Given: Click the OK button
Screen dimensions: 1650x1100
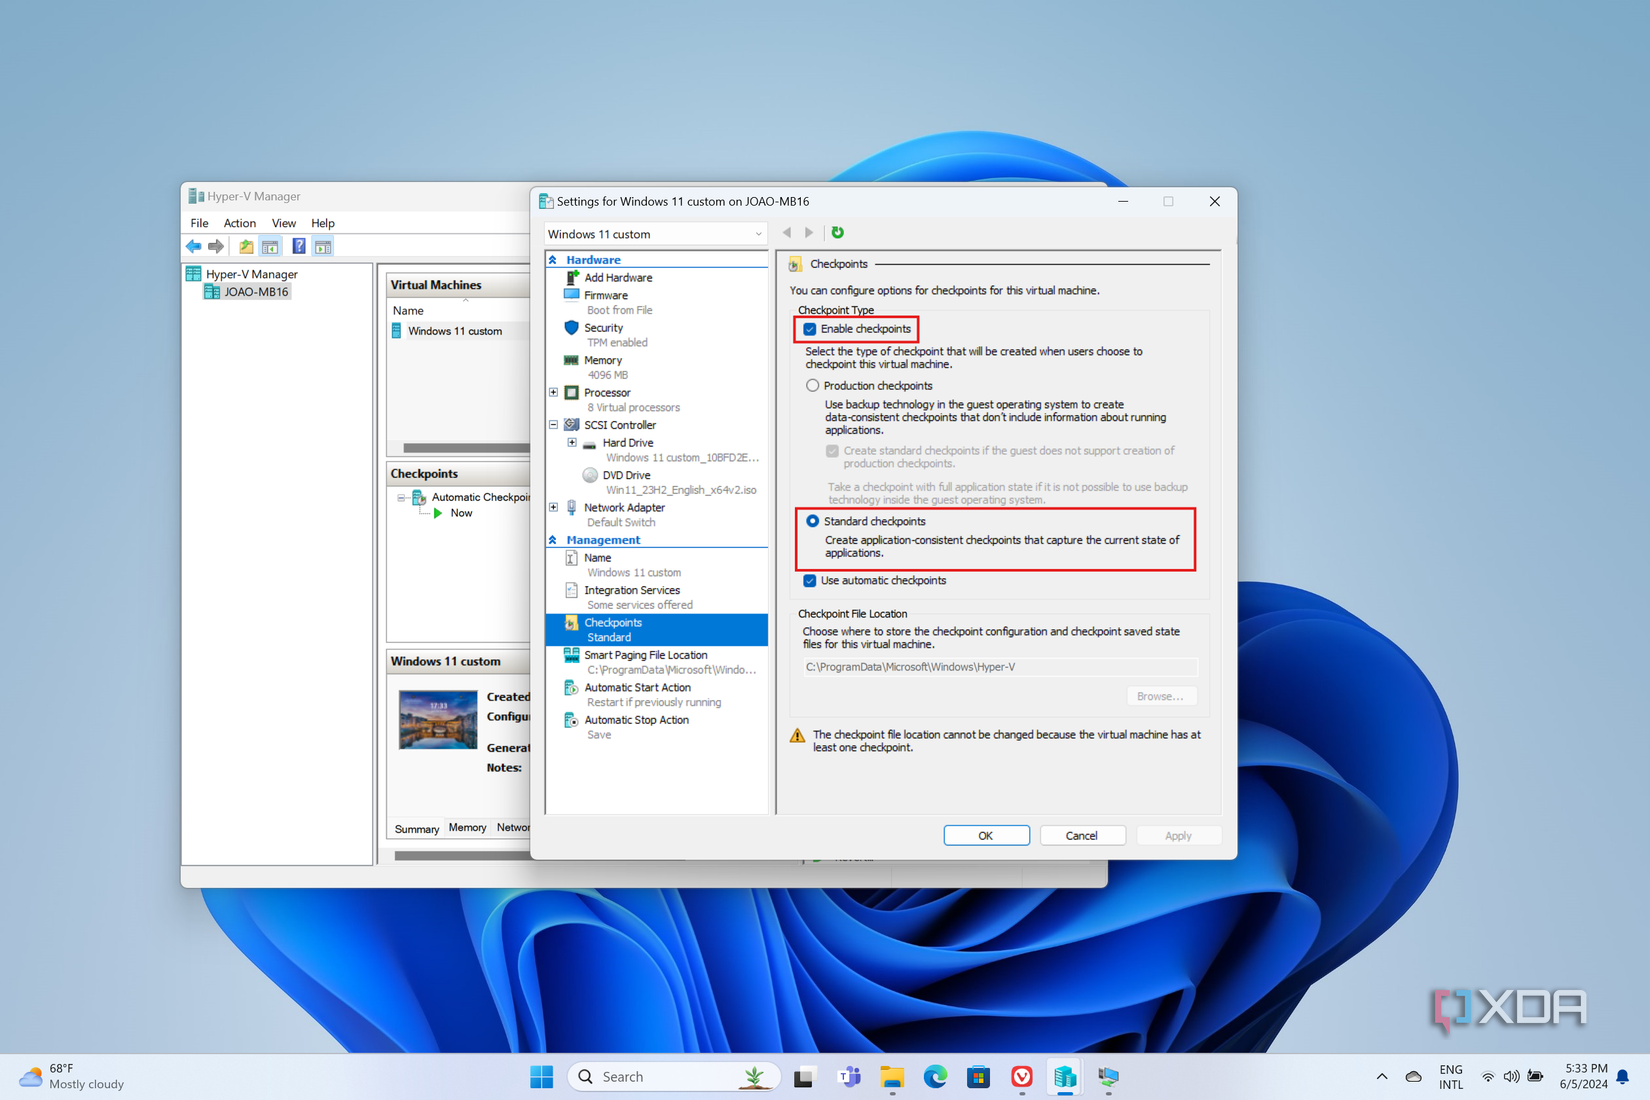Looking at the screenshot, I should pyautogui.click(x=985, y=835).
